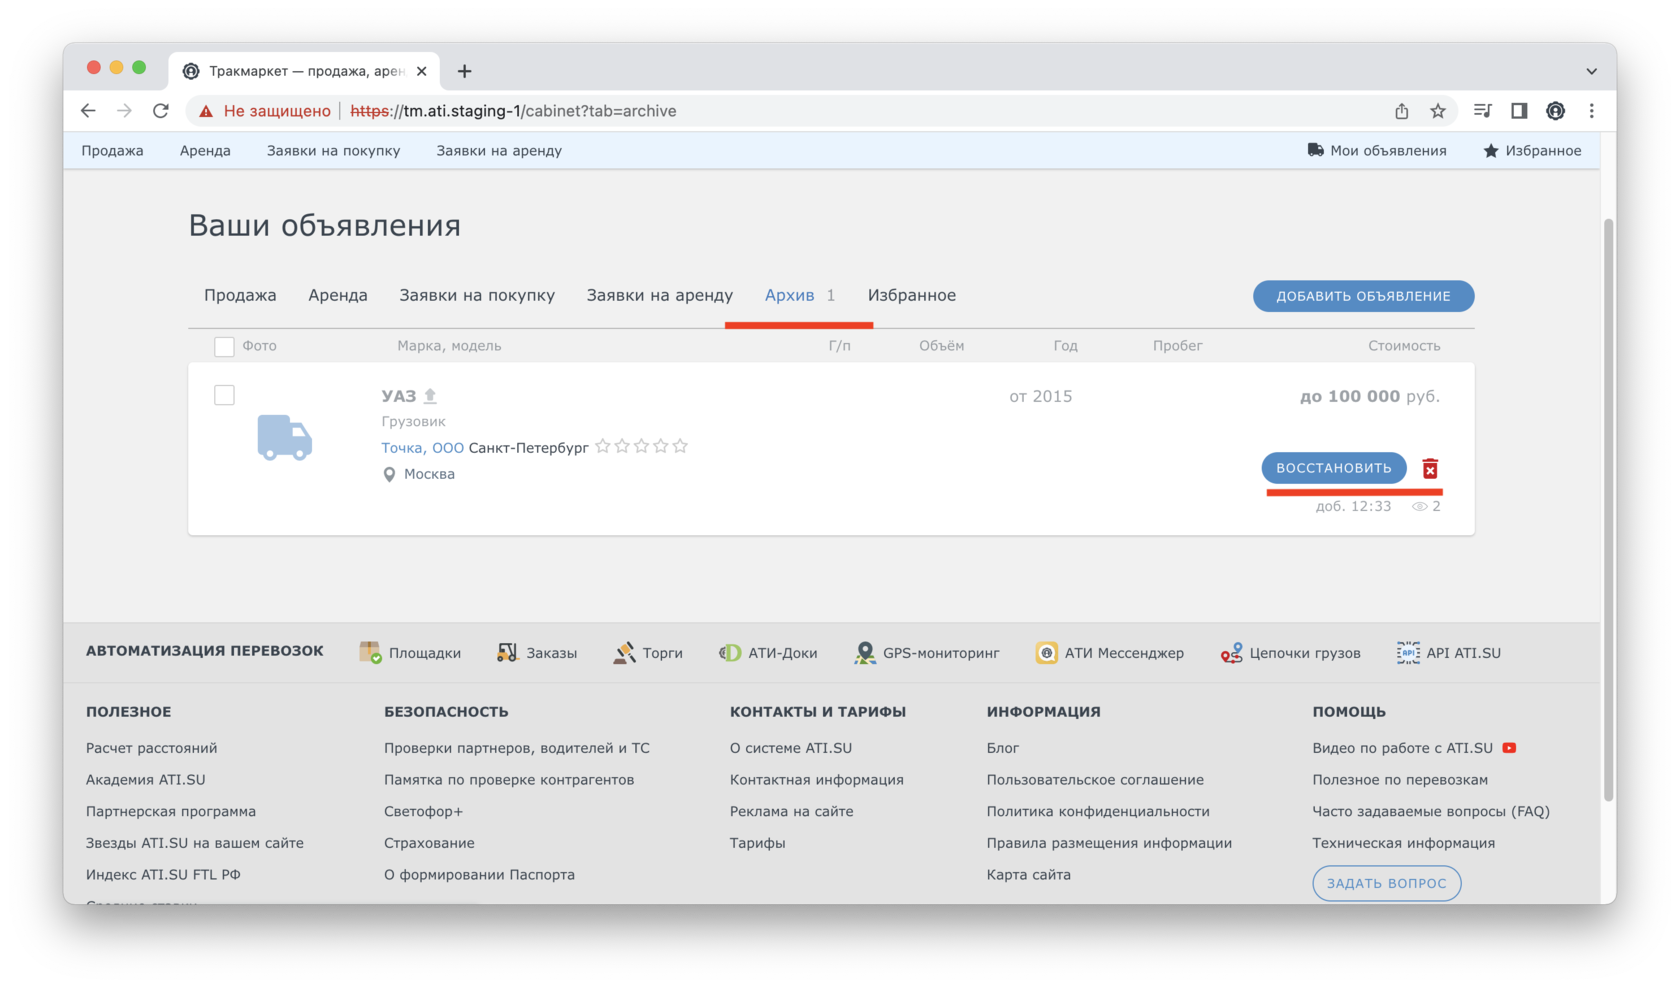The height and width of the screenshot is (988, 1680).
Task: Click the truck thumbnail of УАЗ listing
Action: [285, 438]
